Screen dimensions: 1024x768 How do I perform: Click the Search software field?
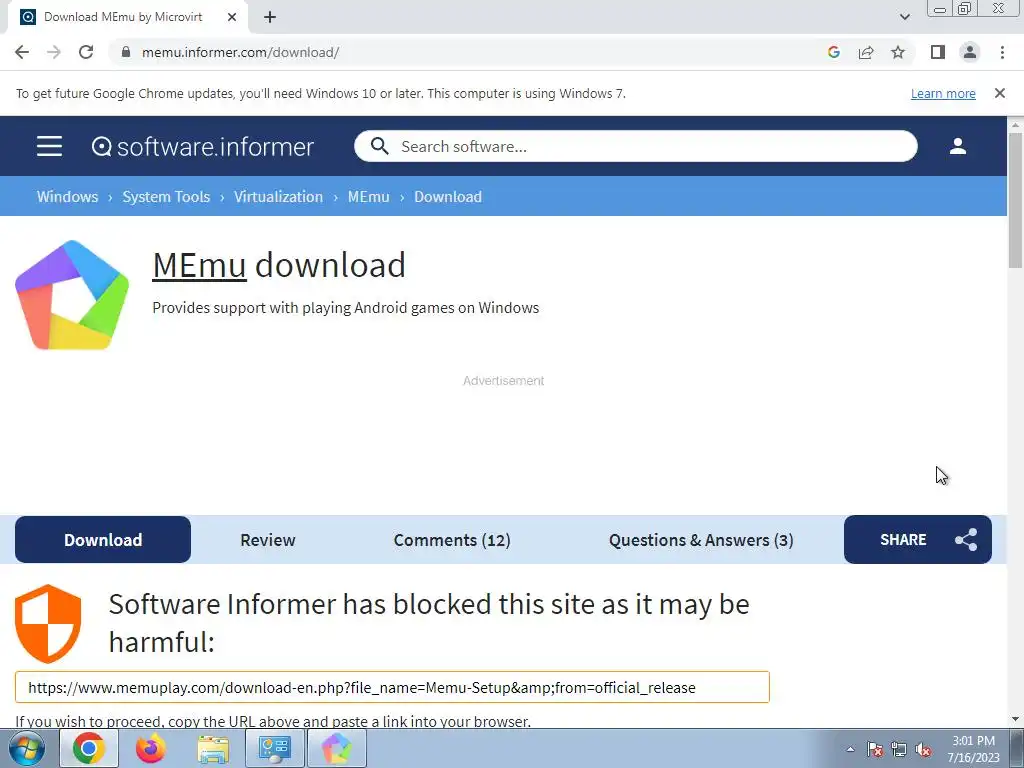pos(635,146)
